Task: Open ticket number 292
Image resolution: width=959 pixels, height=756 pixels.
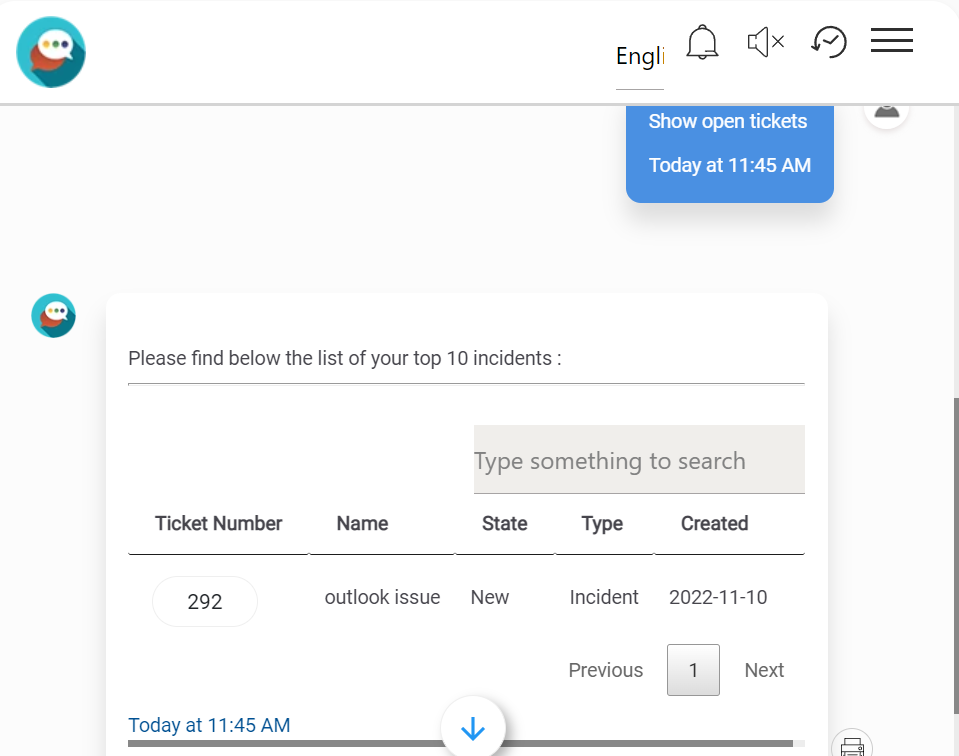Action: point(205,602)
